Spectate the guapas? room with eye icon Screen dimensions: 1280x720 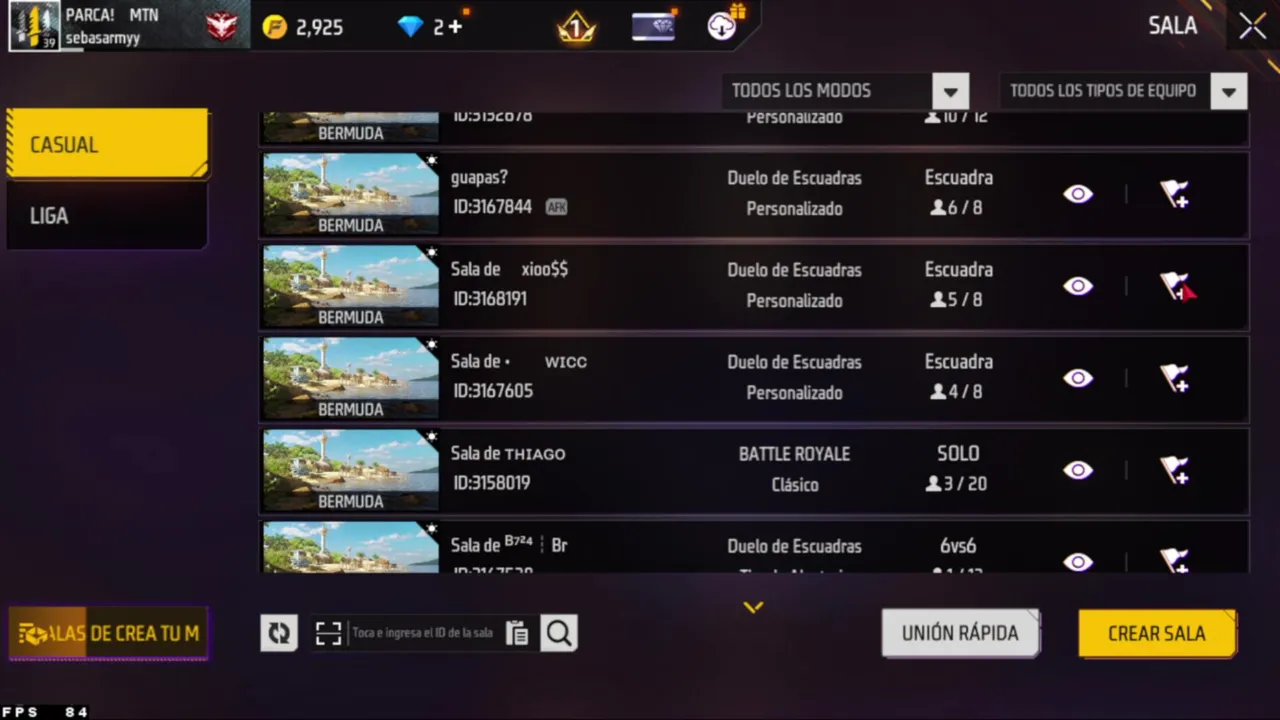[1078, 194]
